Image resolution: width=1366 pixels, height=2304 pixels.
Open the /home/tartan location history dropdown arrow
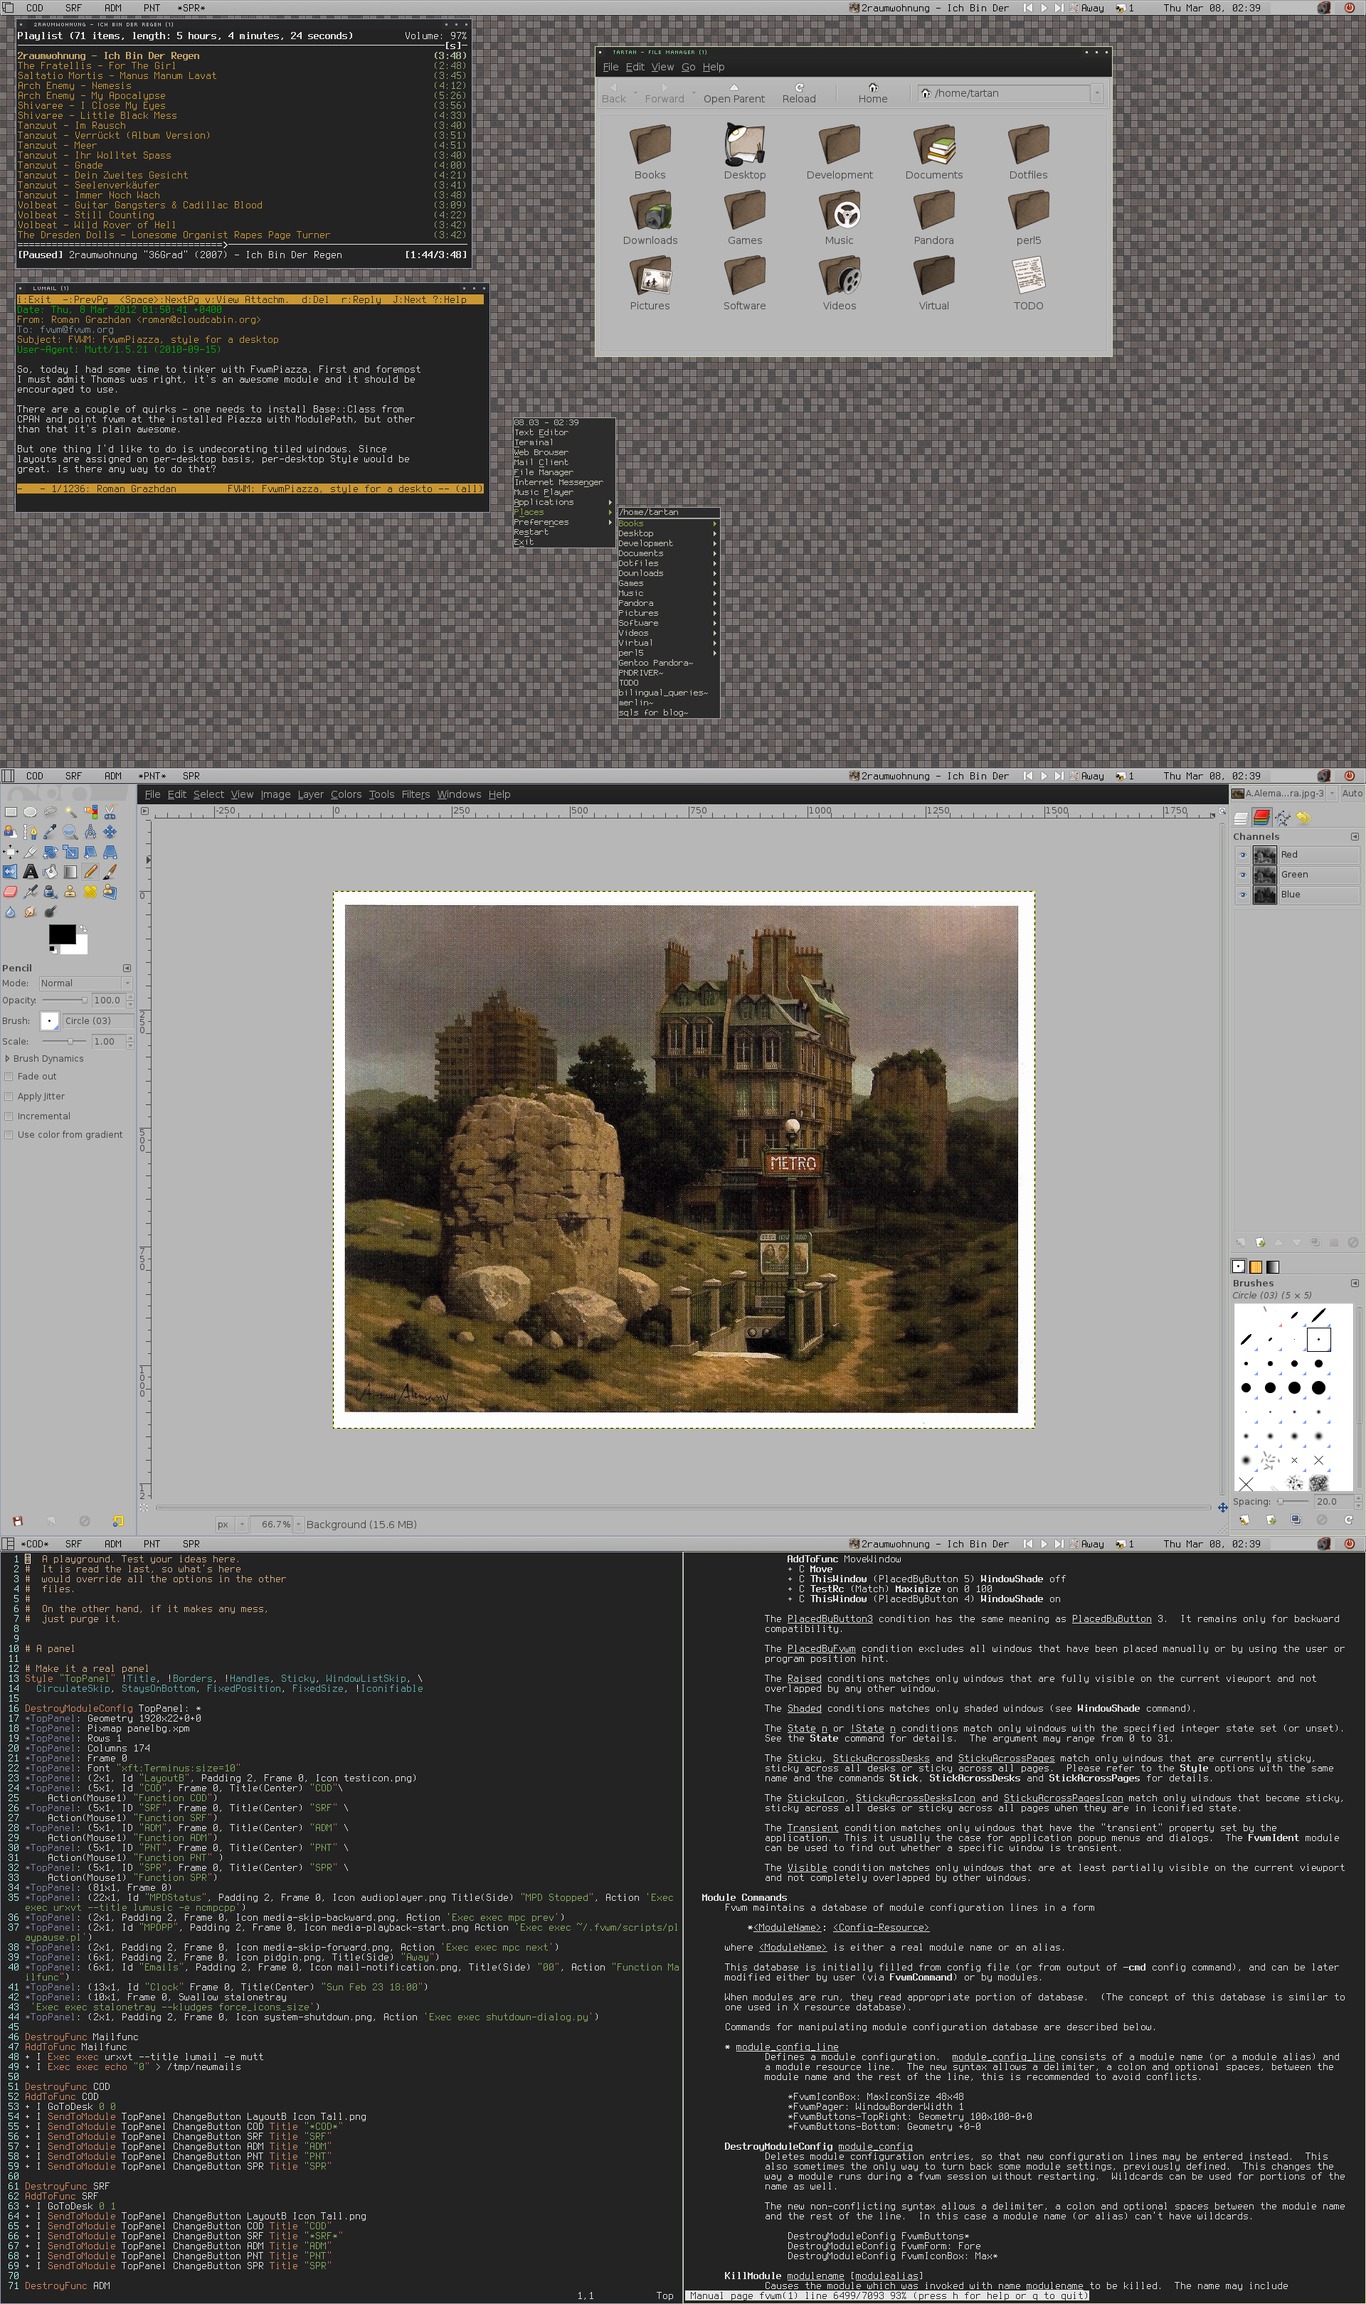(x=1097, y=93)
